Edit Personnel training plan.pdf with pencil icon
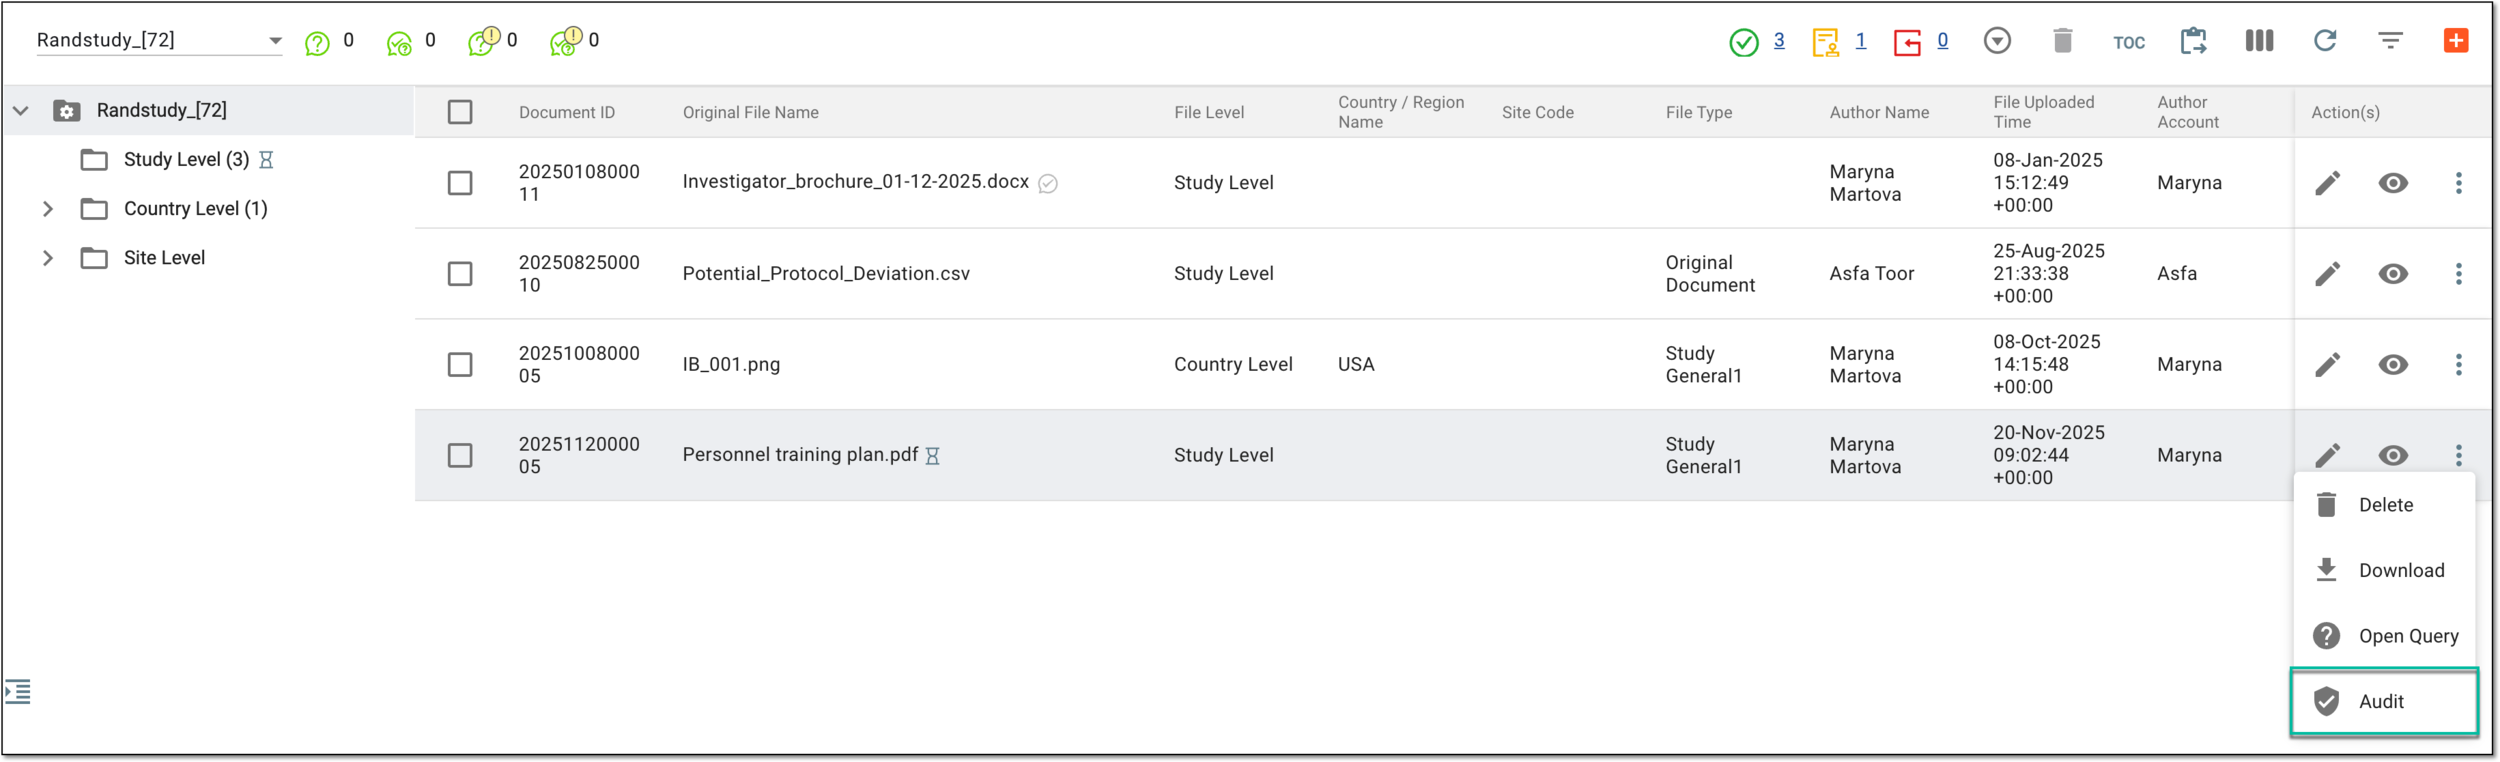The image size is (2500, 762). (2328, 456)
